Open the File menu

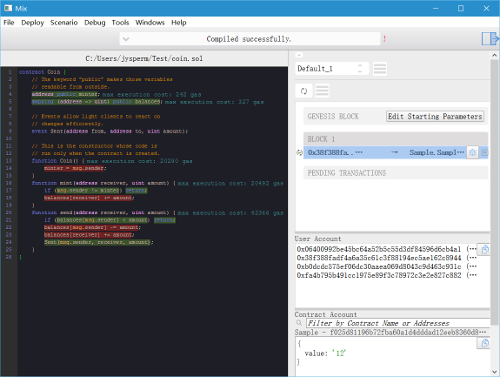(x=9, y=22)
